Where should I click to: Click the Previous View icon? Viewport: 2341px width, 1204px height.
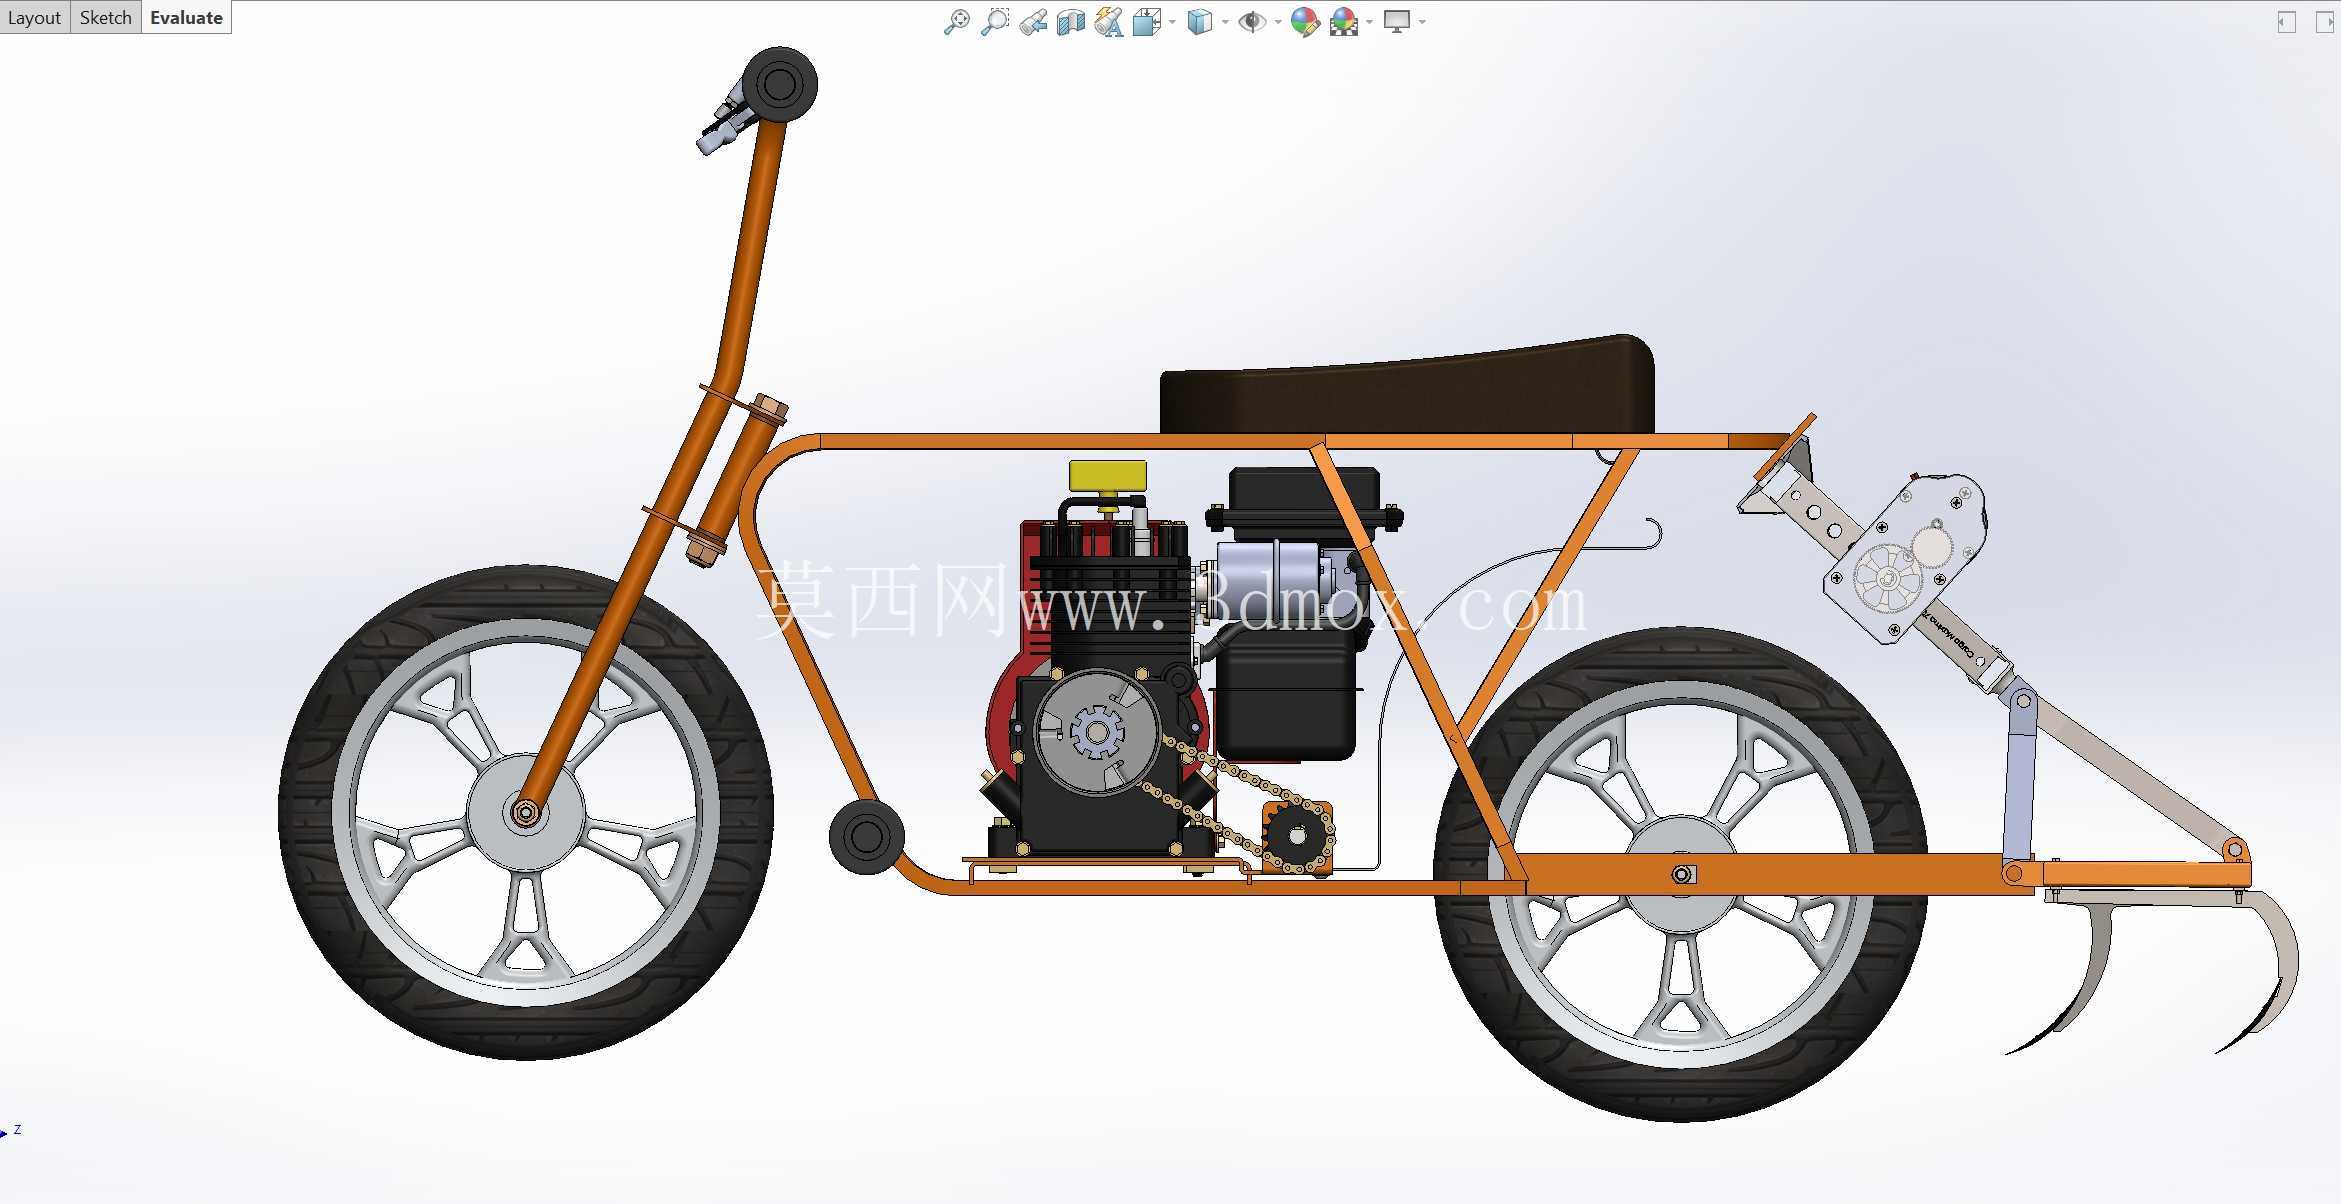point(1033,22)
